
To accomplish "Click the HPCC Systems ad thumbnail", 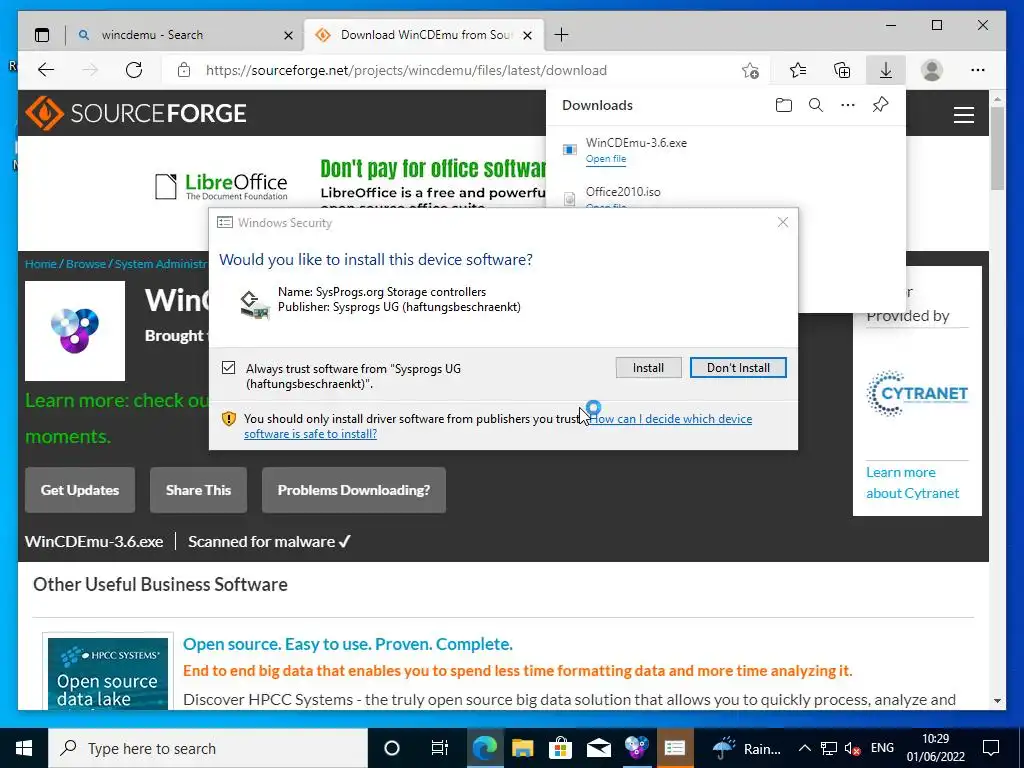I will coord(108,674).
